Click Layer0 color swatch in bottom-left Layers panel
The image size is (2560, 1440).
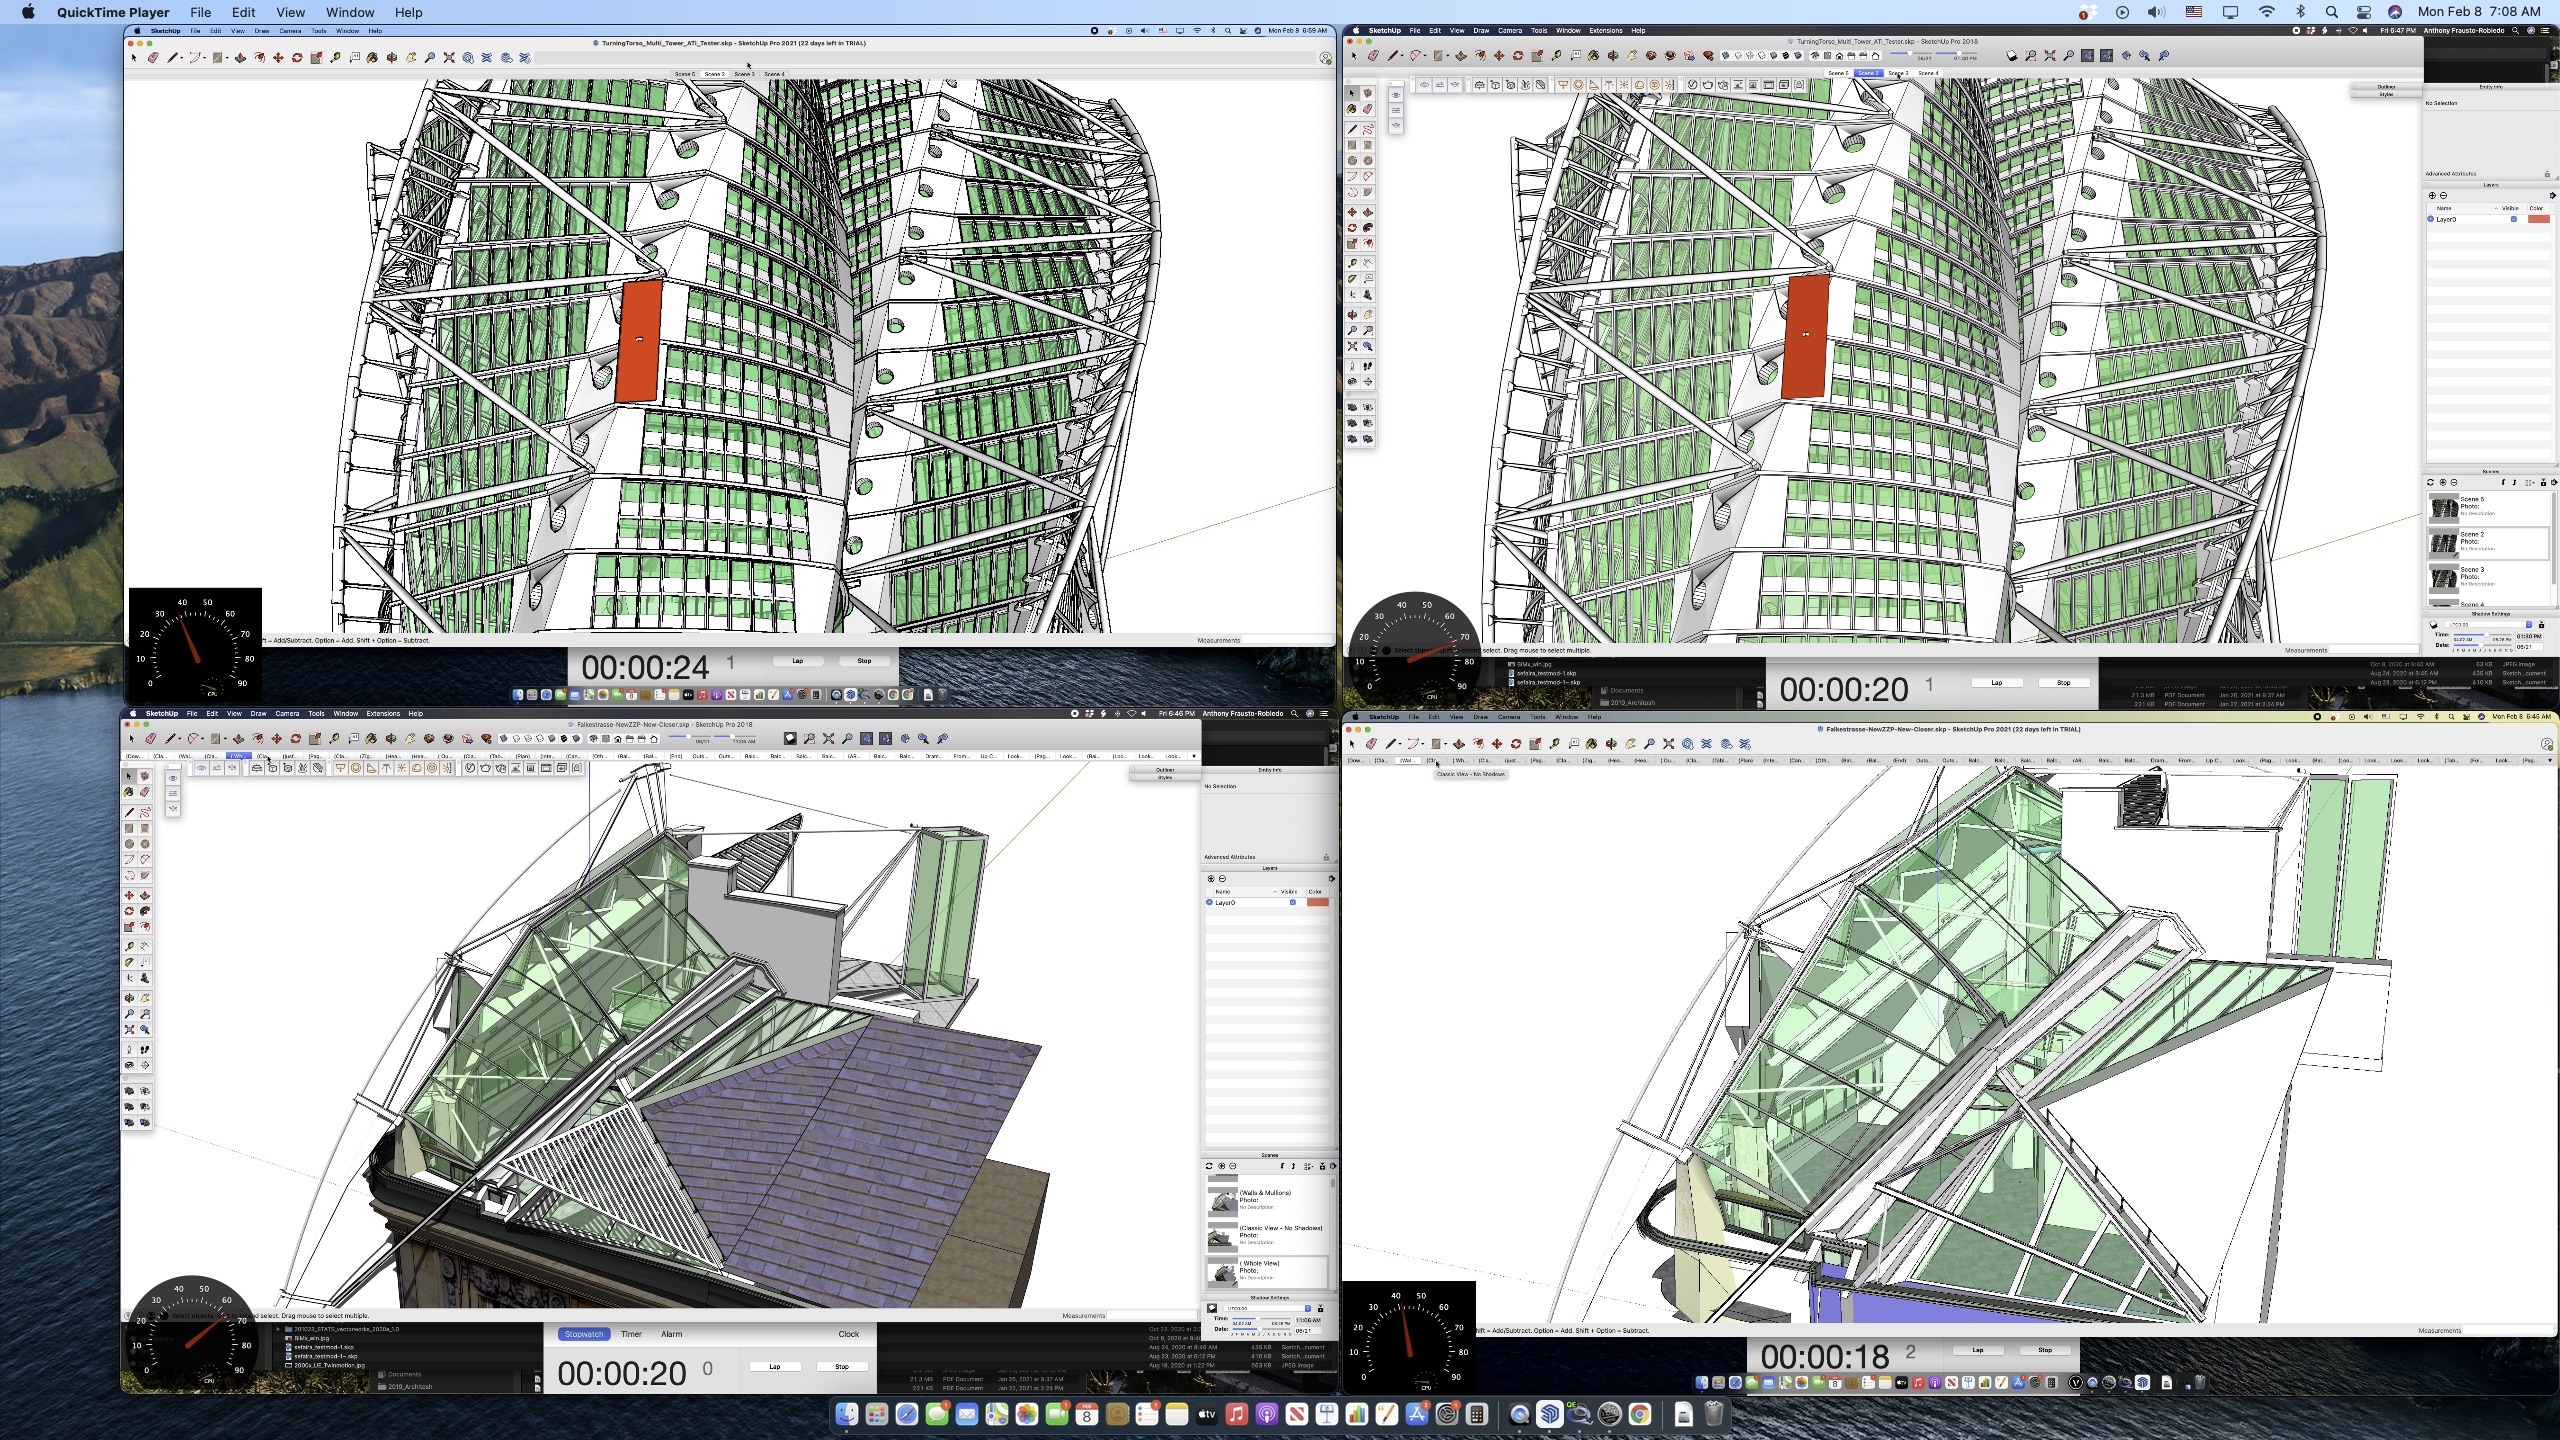(1318, 903)
